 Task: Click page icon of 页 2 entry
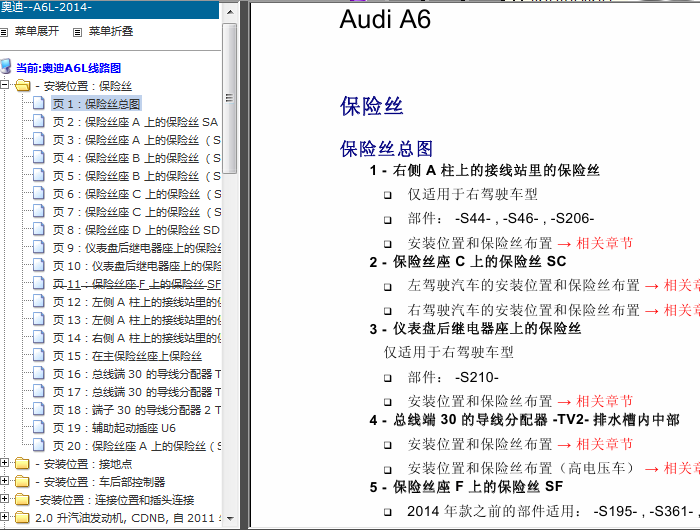pyautogui.click(x=39, y=121)
